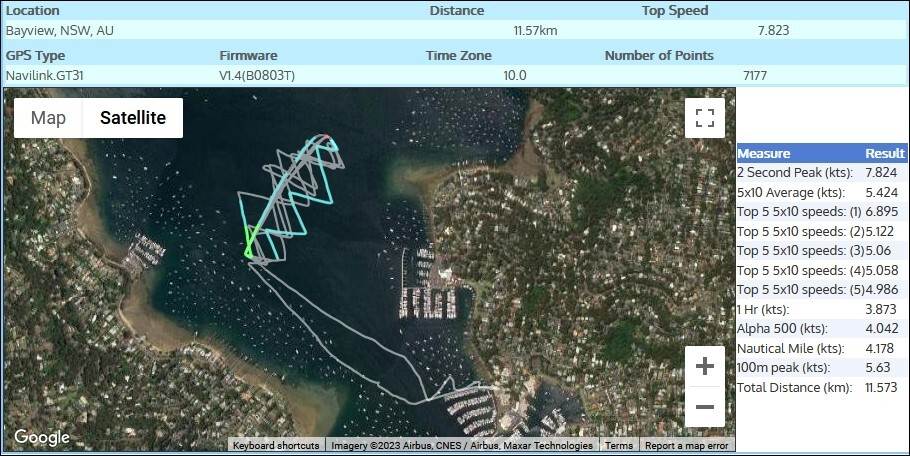Open the map Terms link
The height and width of the screenshot is (456, 910).
click(618, 446)
